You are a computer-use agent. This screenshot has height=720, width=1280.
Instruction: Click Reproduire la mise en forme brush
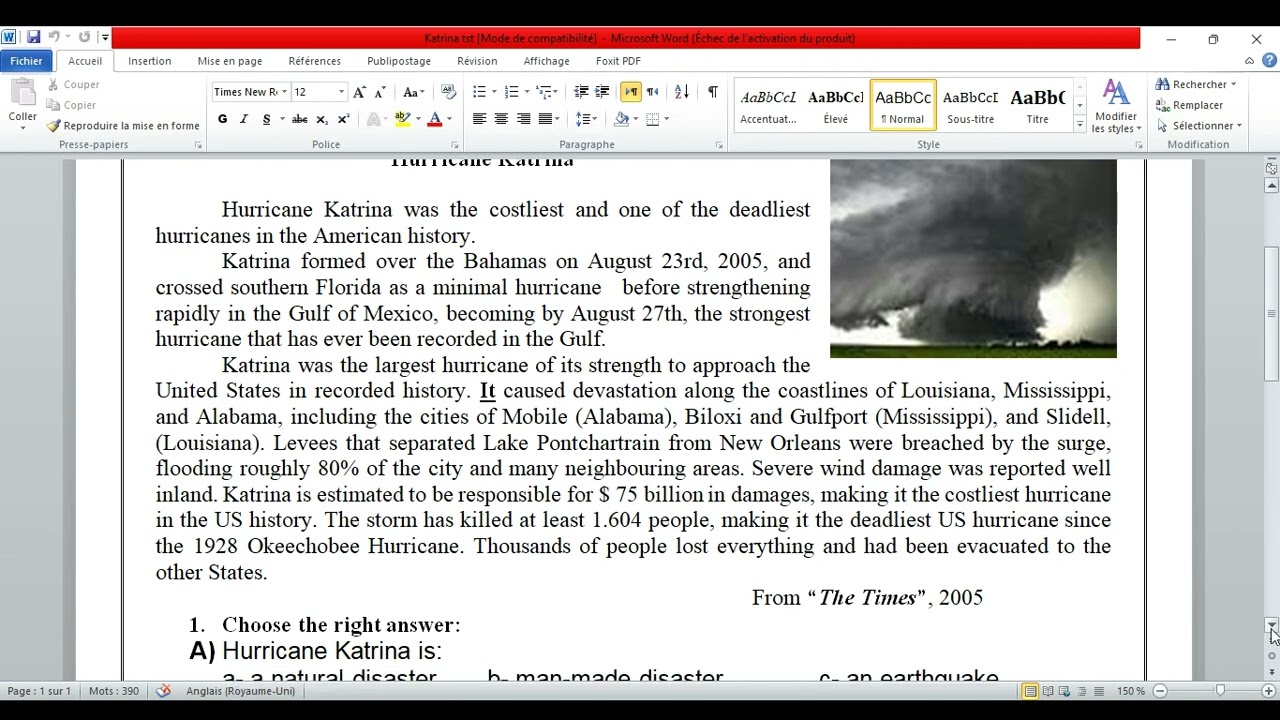tap(123, 126)
